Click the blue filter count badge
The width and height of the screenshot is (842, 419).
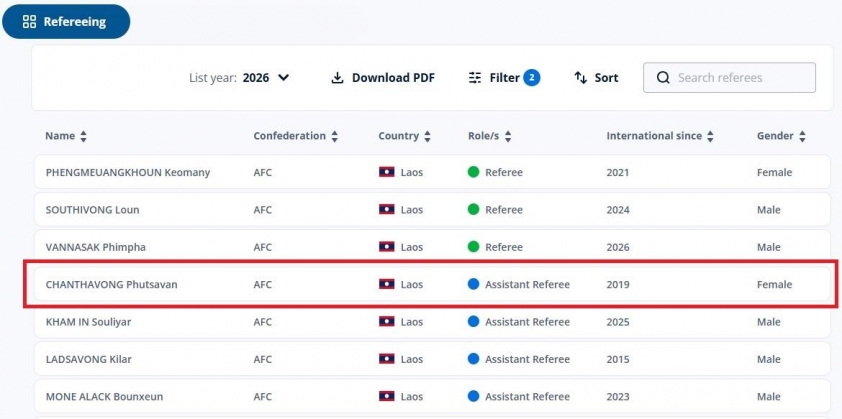[531, 78]
